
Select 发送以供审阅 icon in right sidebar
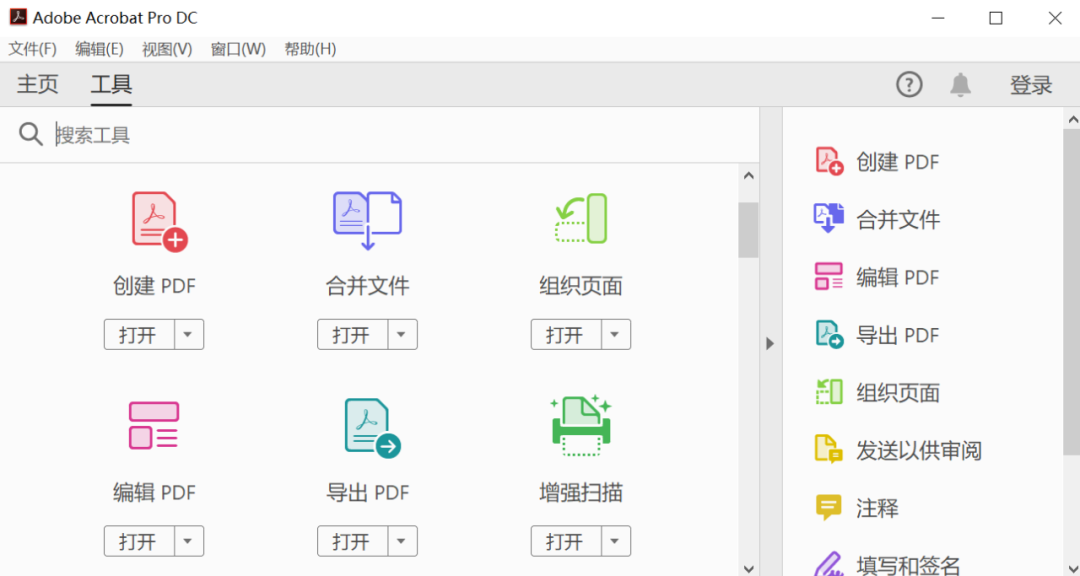pos(829,449)
